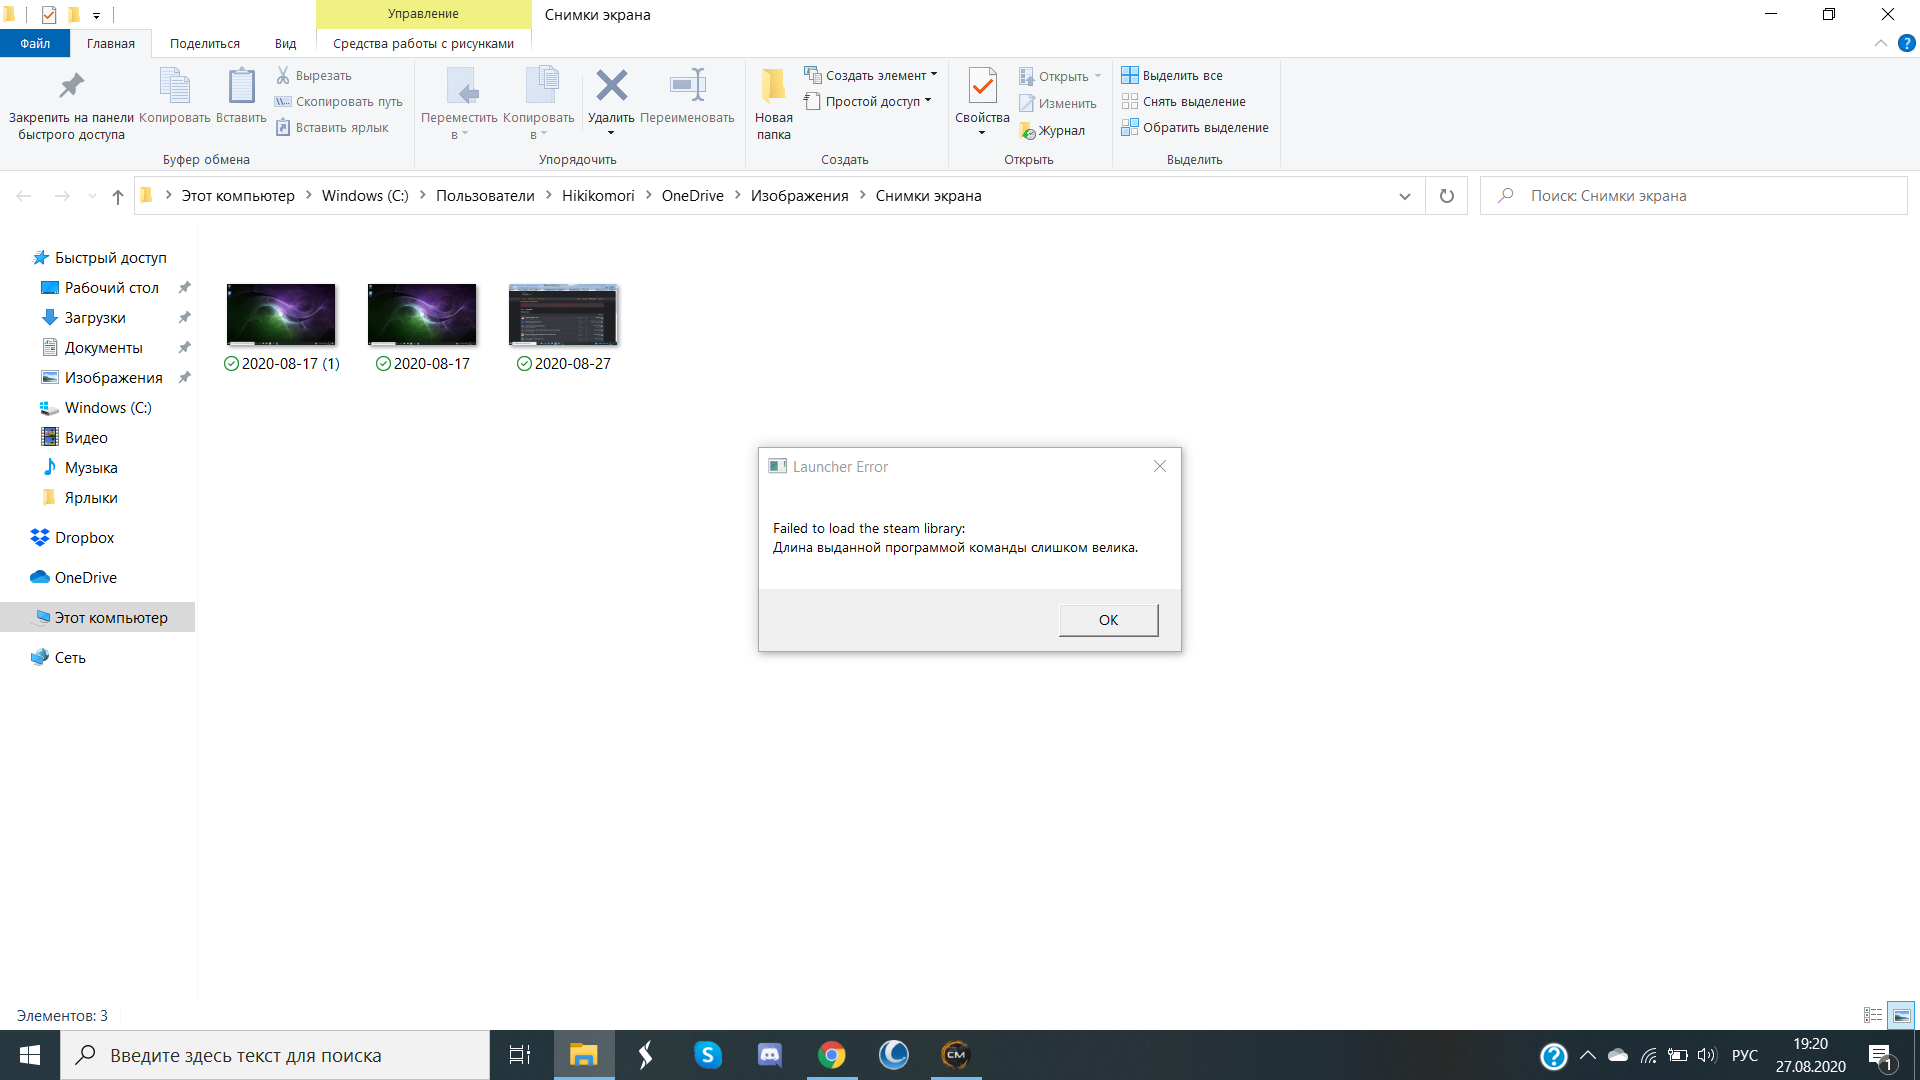The height and width of the screenshot is (1080, 1920).
Task: Open volume control in system tray
Action: [x=1707, y=1055]
